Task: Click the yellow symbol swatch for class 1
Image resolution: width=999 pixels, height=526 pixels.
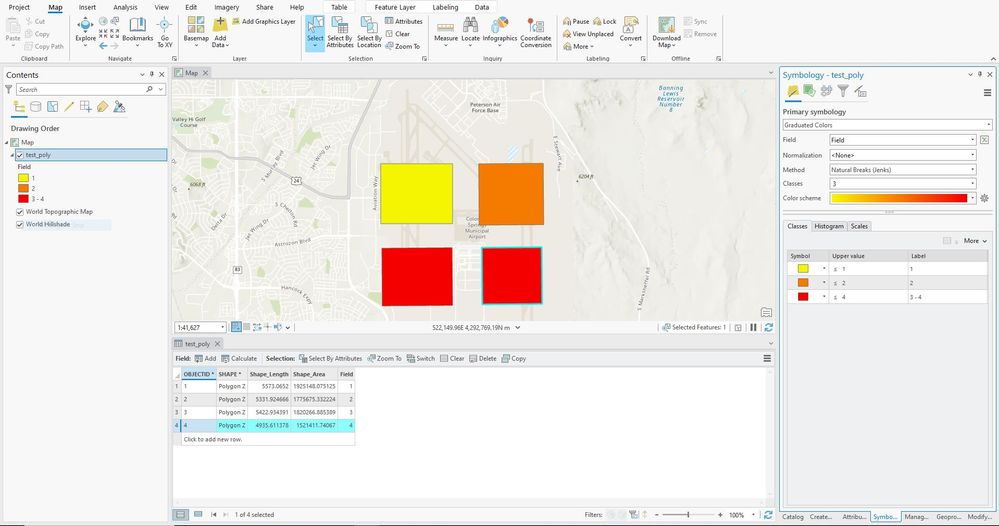Action: [803, 269]
